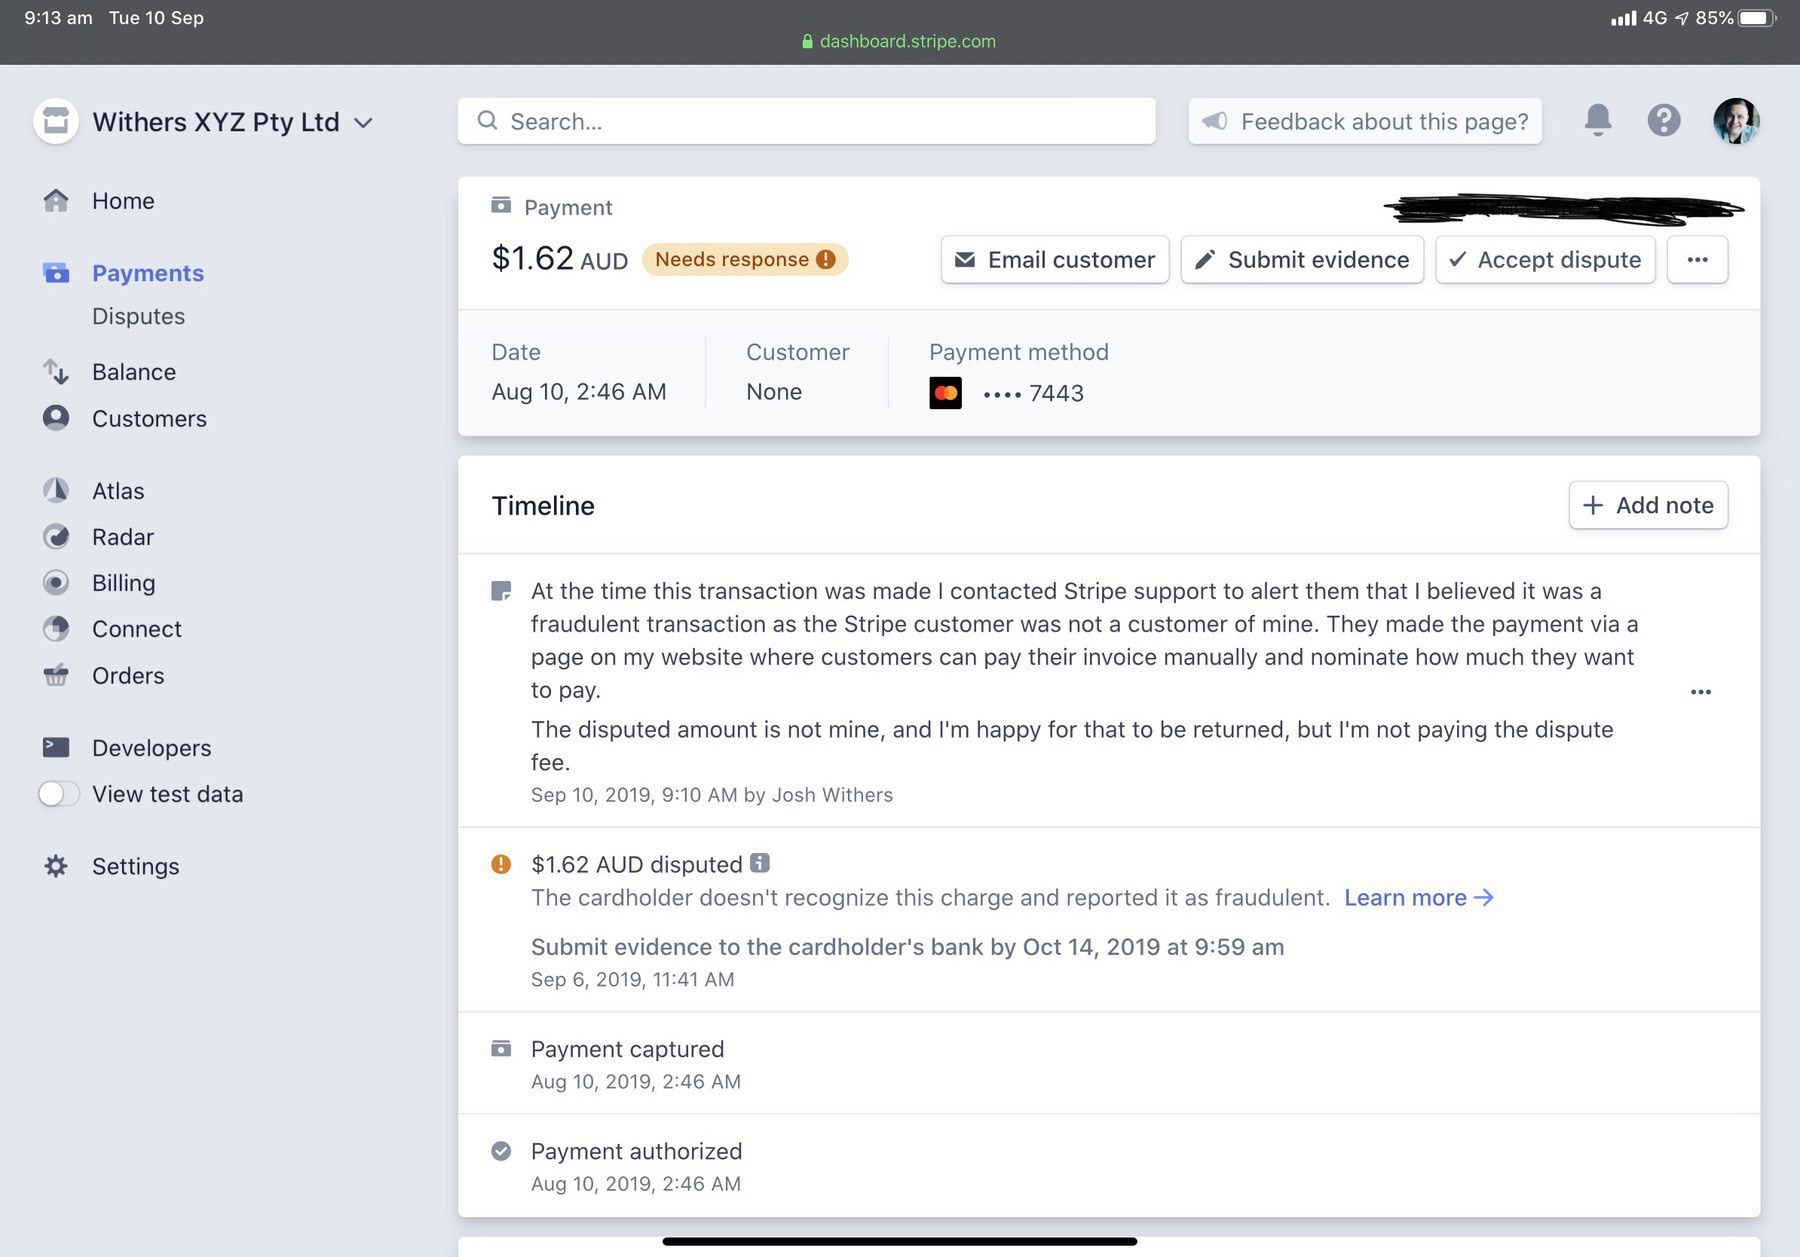Open Customers in the sidebar
The height and width of the screenshot is (1257, 1800).
click(x=149, y=419)
